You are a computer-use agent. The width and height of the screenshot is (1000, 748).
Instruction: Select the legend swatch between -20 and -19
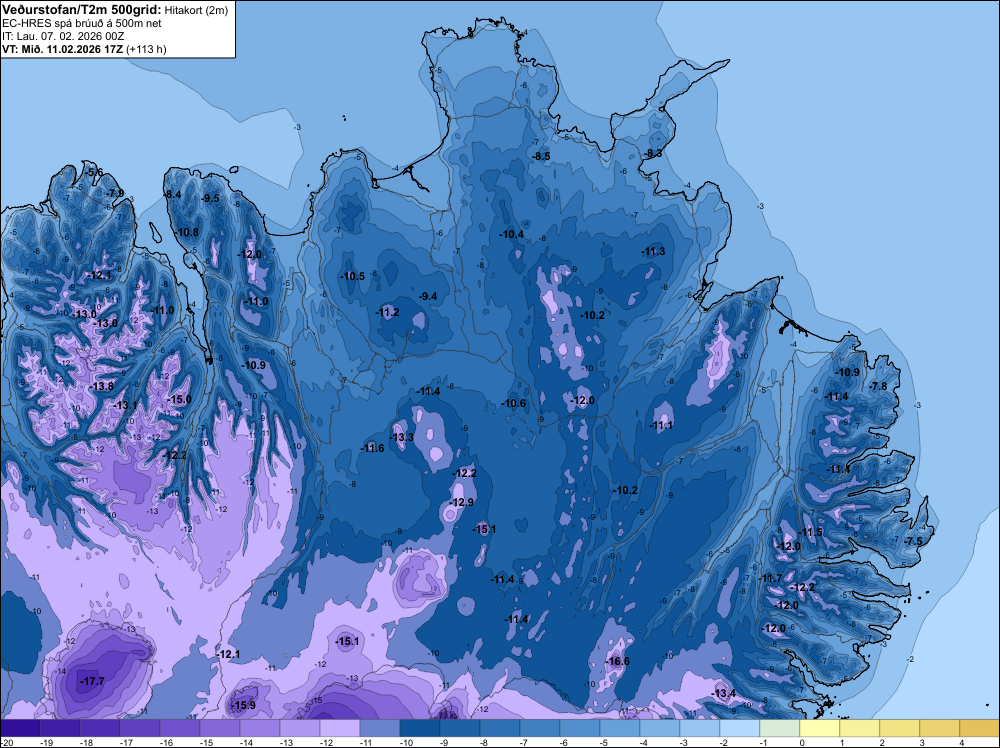(x=20, y=728)
